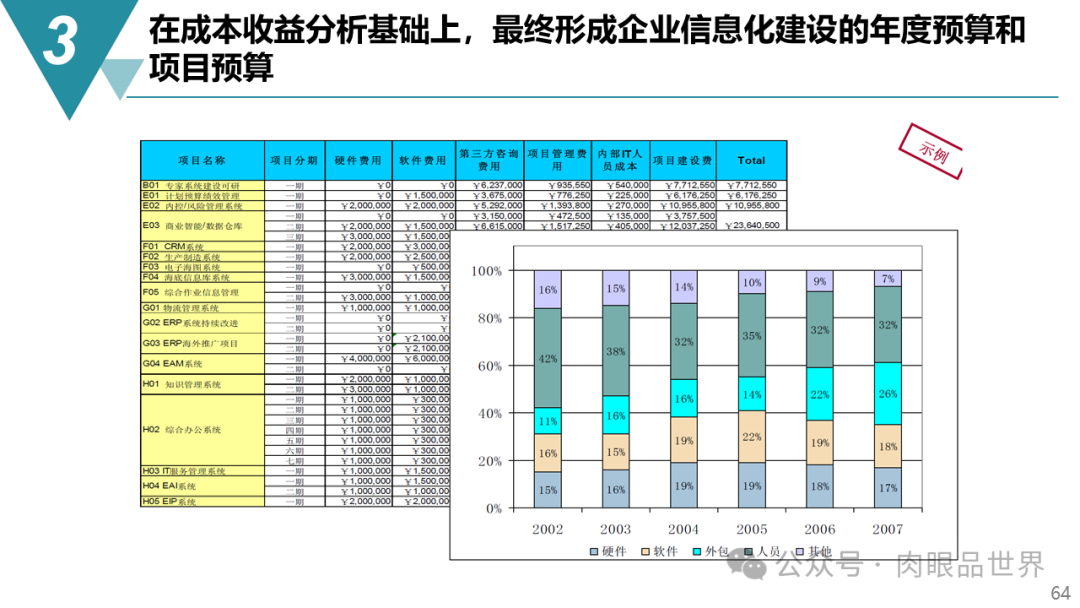This screenshot has height=608, width=1080.
Task: Click the 2007 bar's 26% segment
Action: (x=888, y=394)
